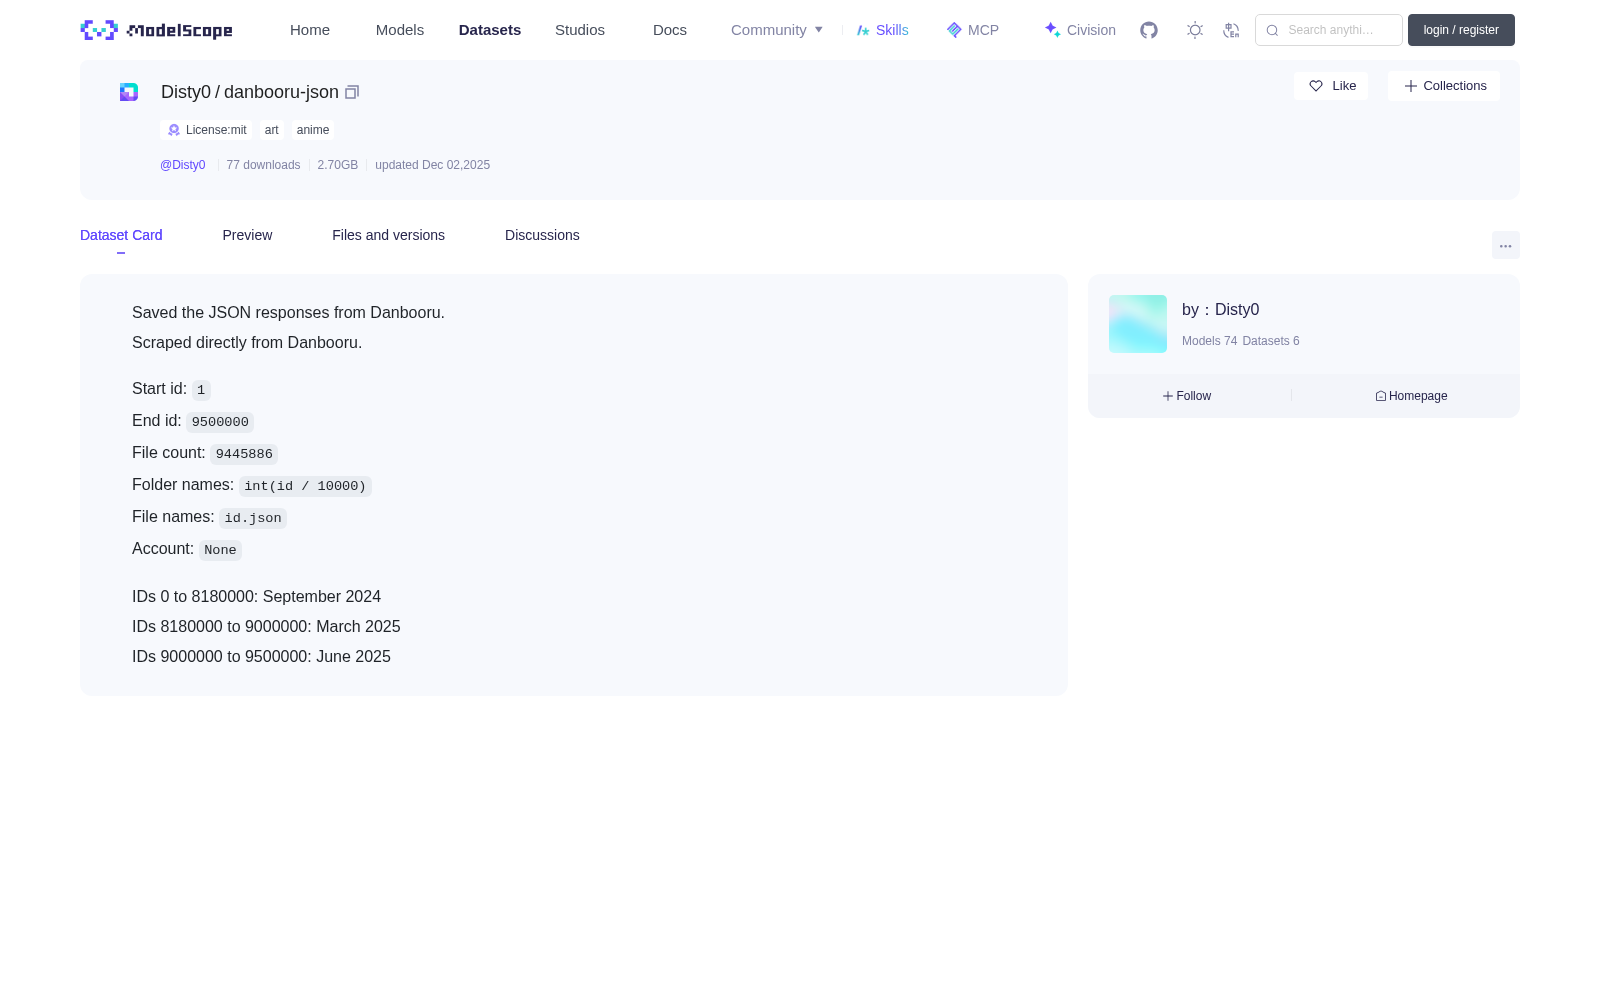This screenshot has height=1000, width=1600.
Task: Open the Discussions tab
Action: [x=542, y=235]
